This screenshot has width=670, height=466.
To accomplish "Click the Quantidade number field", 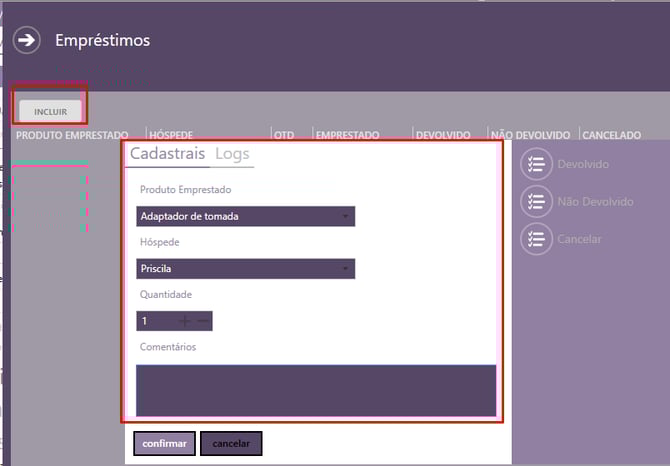I will point(155,321).
